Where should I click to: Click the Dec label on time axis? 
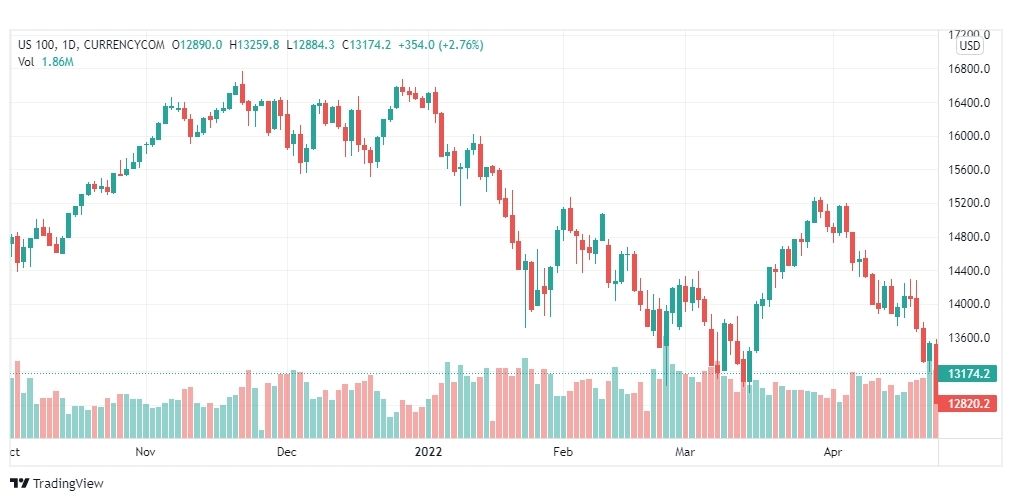287,452
